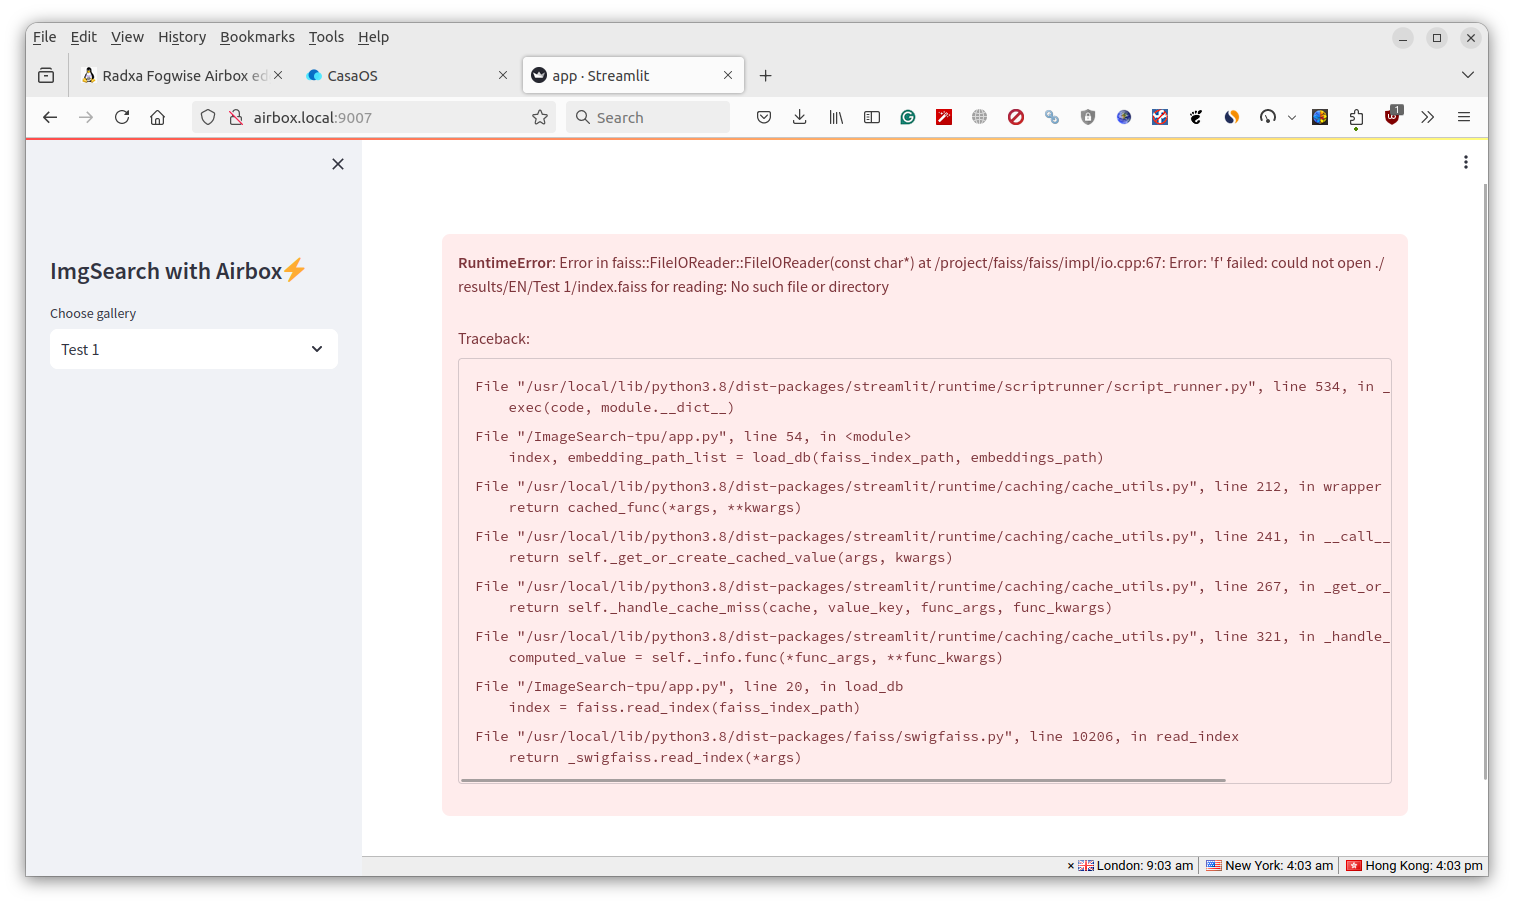Collapse the Streamlit sidebar with X
This screenshot has height=905, width=1514.
click(338, 164)
